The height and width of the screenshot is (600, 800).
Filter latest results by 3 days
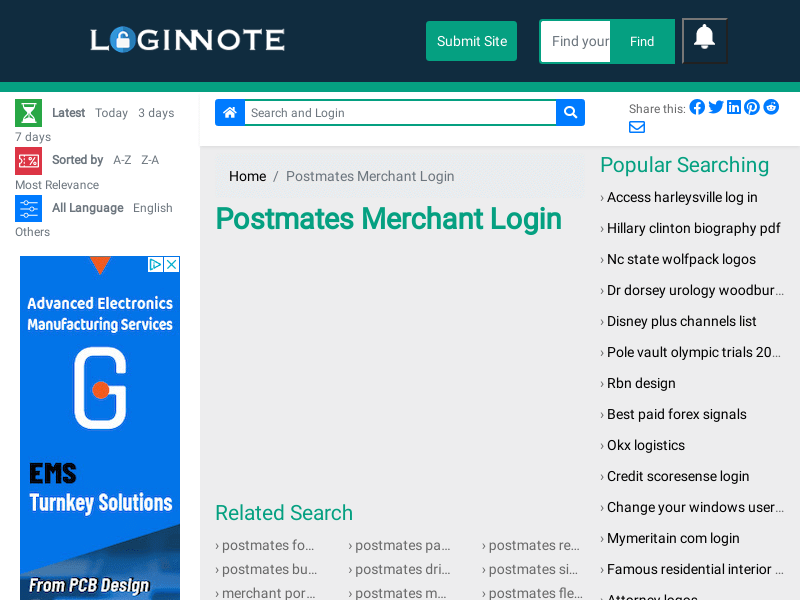coord(156,113)
